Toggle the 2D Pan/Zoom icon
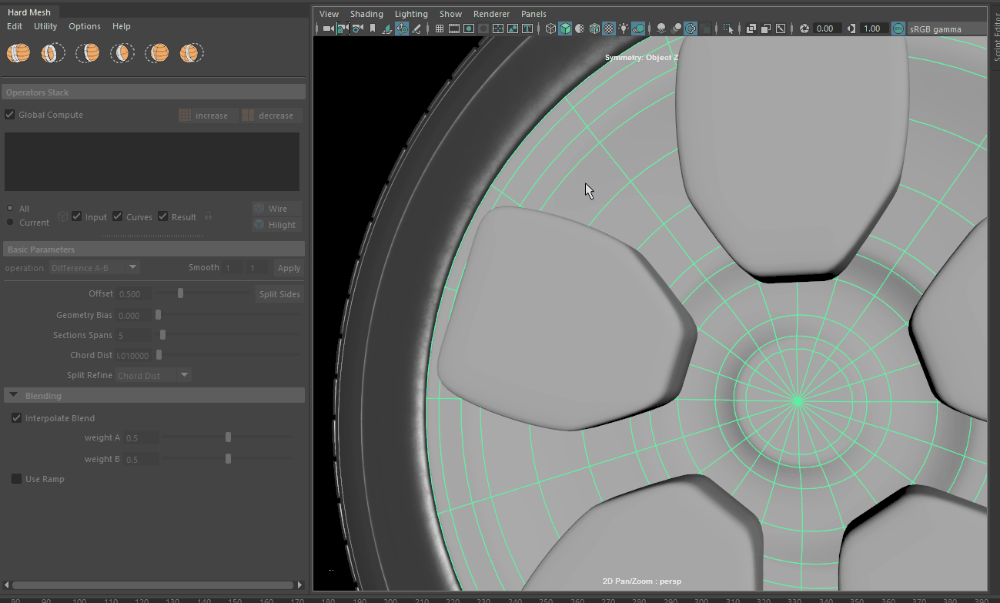Image resolution: width=1000 pixels, height=603 pixels. coord(402,29)
